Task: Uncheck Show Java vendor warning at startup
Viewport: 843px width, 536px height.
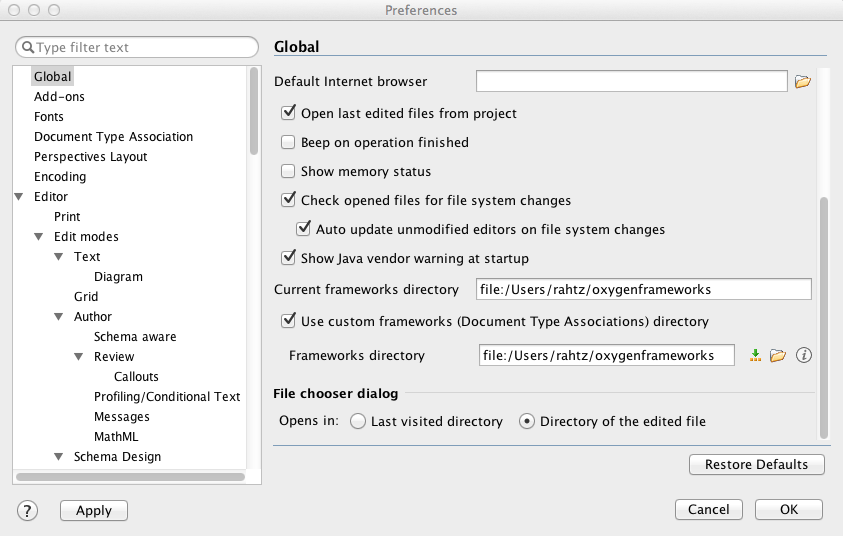Action: click(289, 258)
